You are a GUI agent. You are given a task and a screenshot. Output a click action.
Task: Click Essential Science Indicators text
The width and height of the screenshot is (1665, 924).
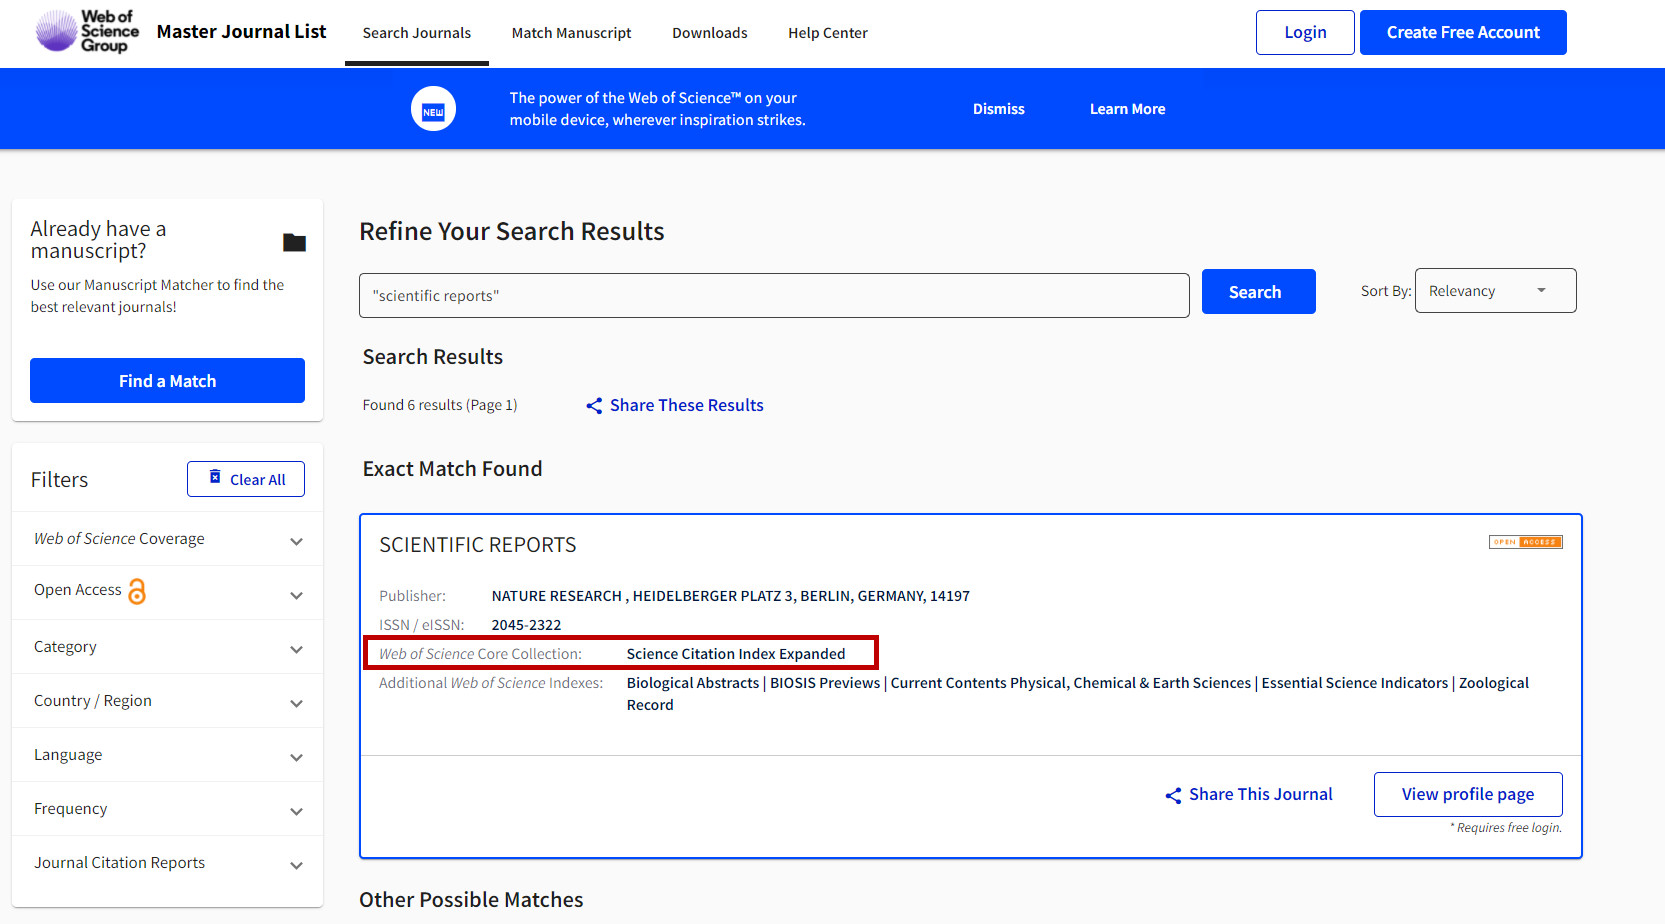pyautogui.click(x=1355, y=683)
